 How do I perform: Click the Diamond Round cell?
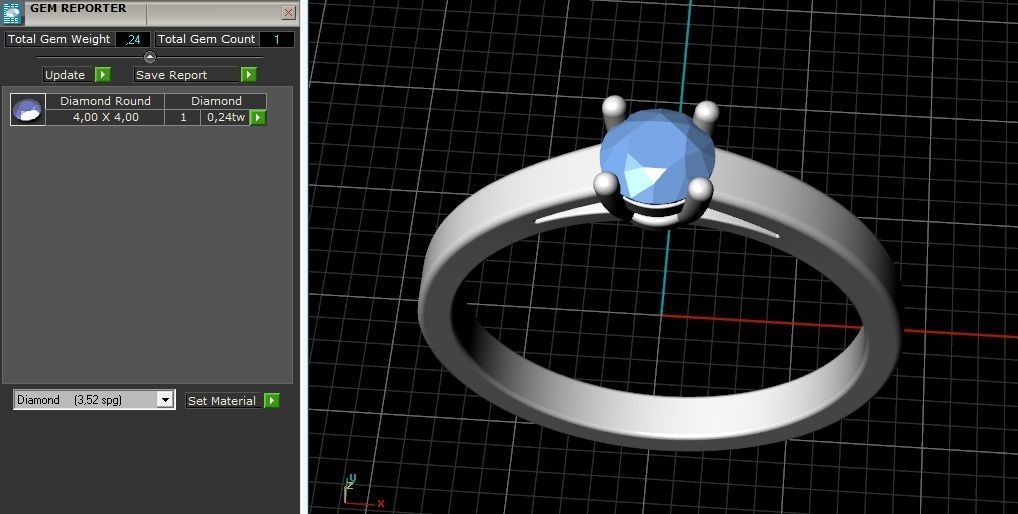tap(105, 101)
